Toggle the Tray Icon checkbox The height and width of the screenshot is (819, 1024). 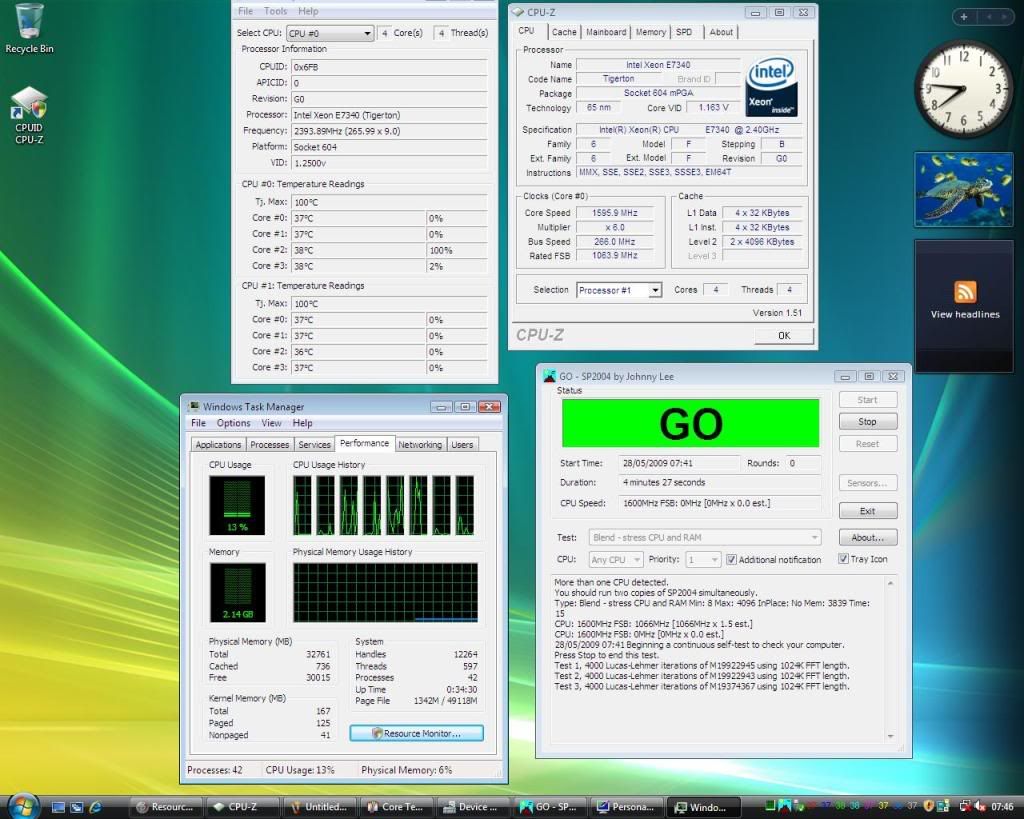point(843,559)
